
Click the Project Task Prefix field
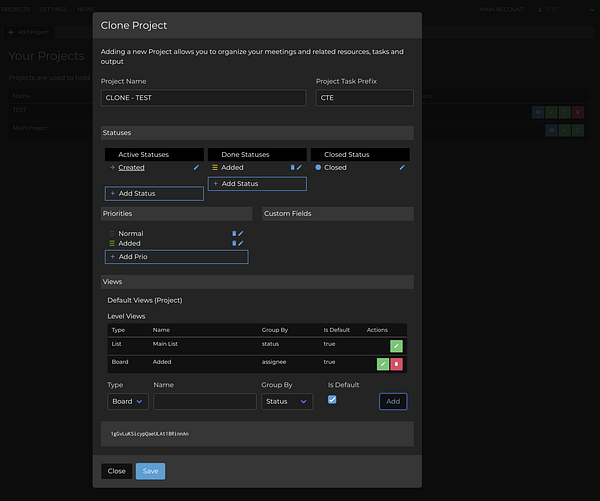pyautogui.click(x=364, y=98)
